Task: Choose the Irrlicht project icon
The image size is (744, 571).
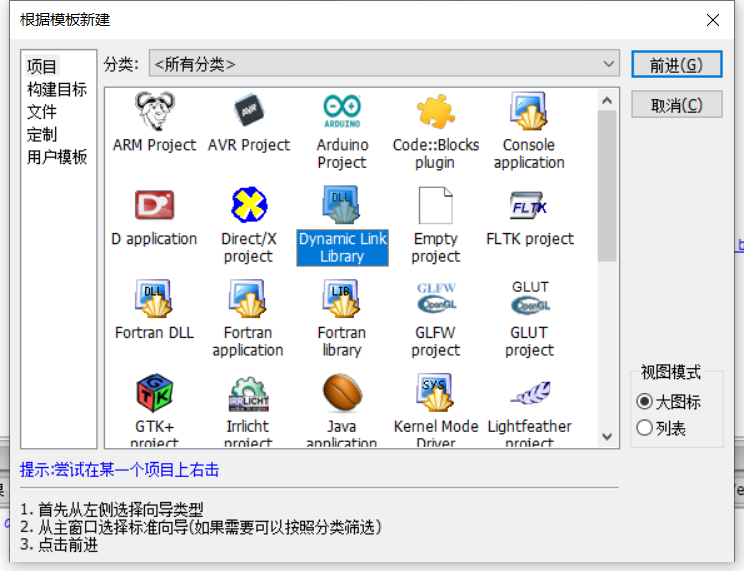Action: [x=249, y=394]
